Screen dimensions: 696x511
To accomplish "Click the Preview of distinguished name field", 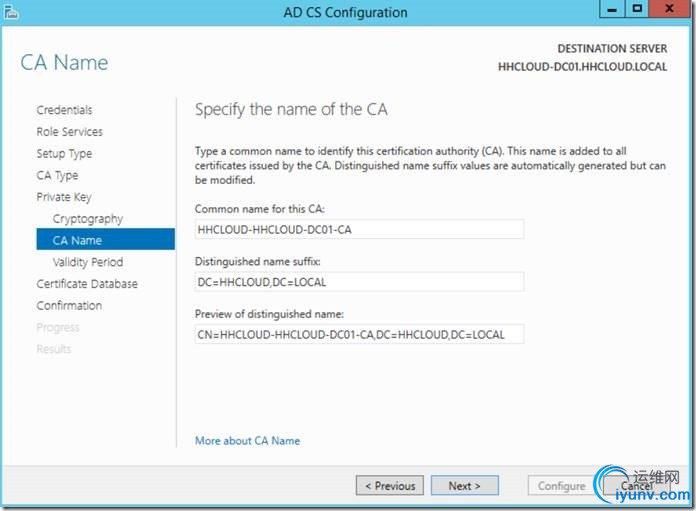I will (359, 334).
